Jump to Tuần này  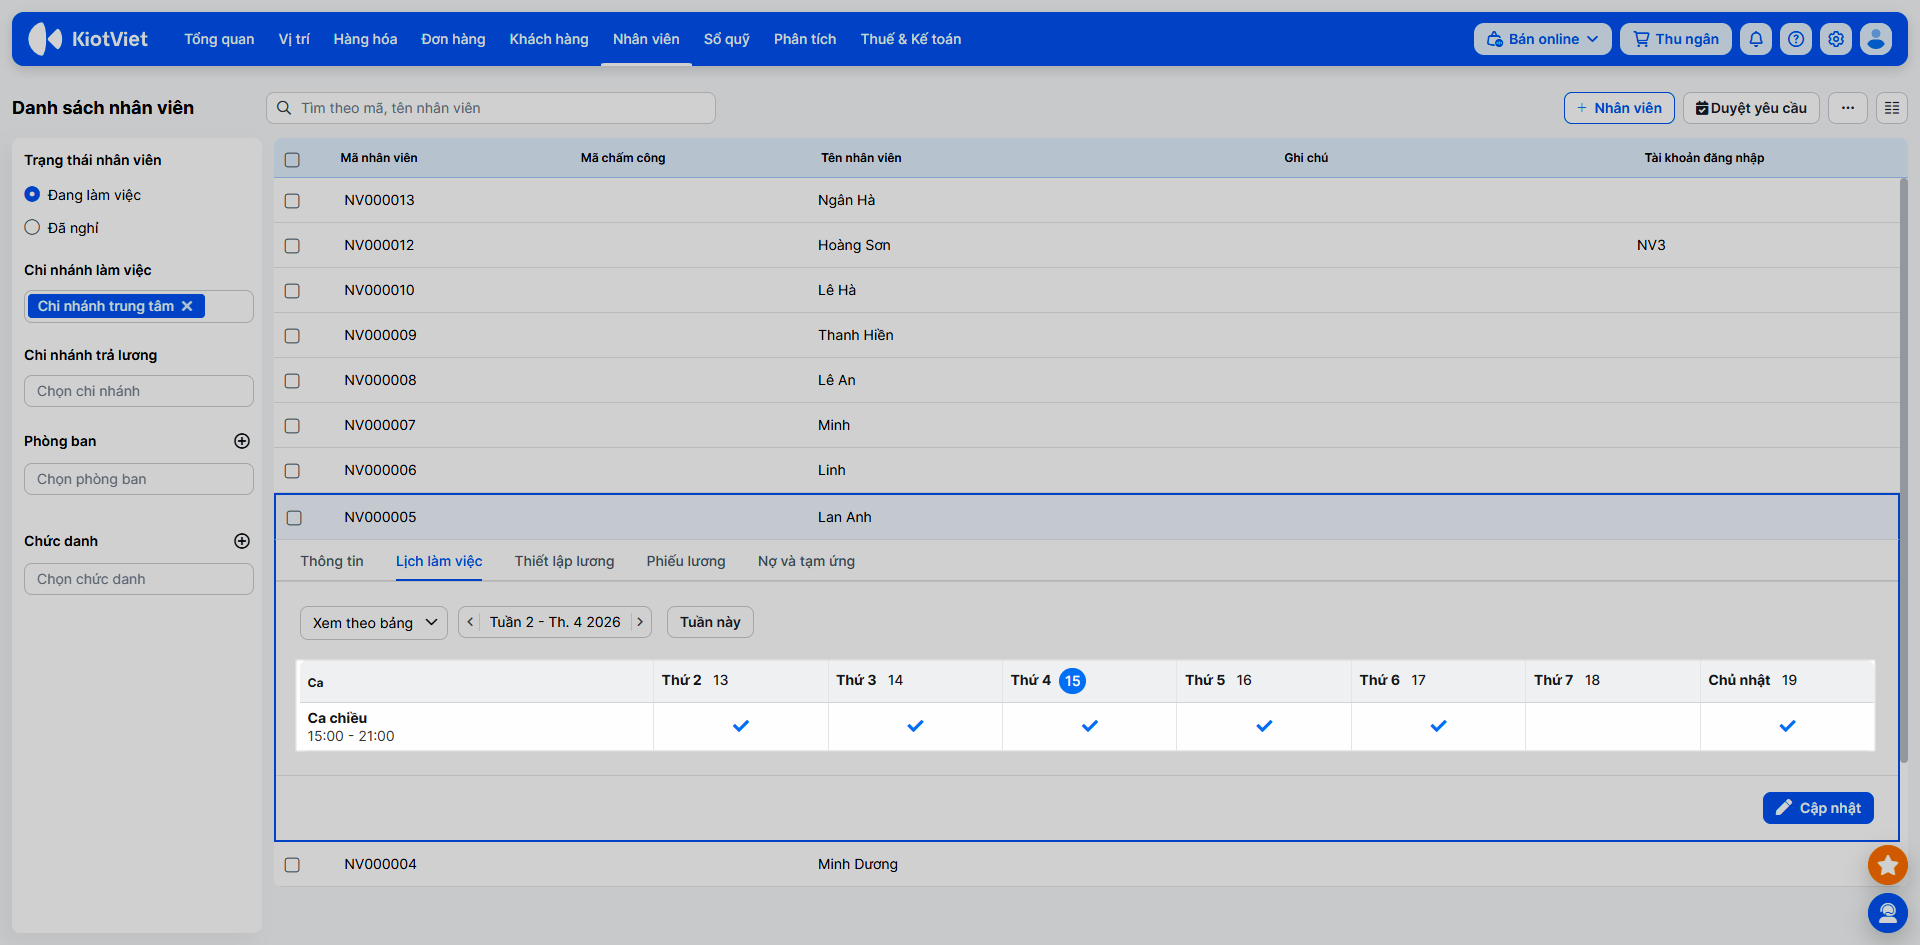pos(710,622)
